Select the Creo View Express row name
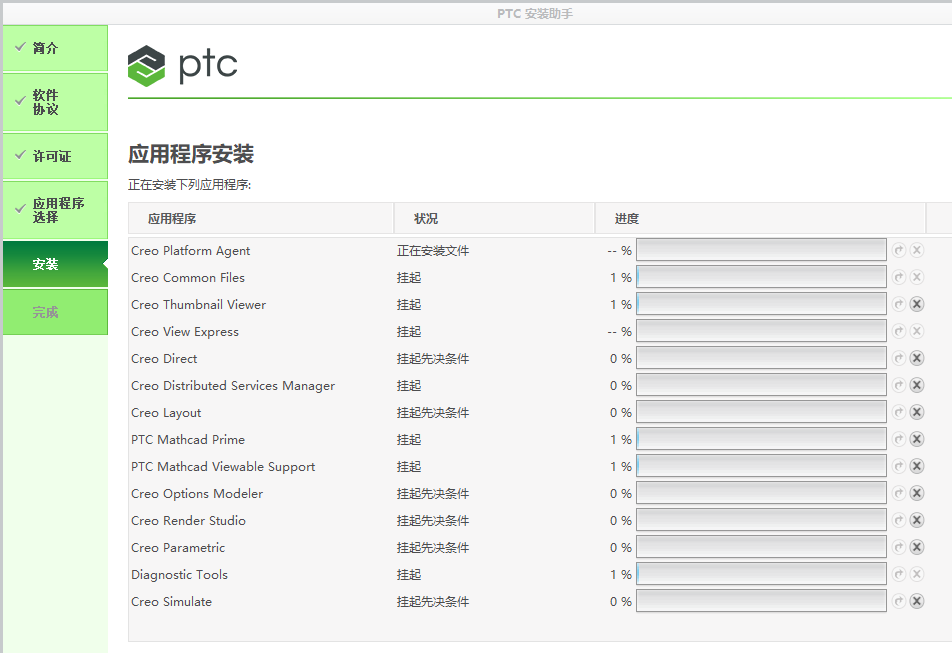The height and width of the screenshot is (653, 952). coord(185,332)
